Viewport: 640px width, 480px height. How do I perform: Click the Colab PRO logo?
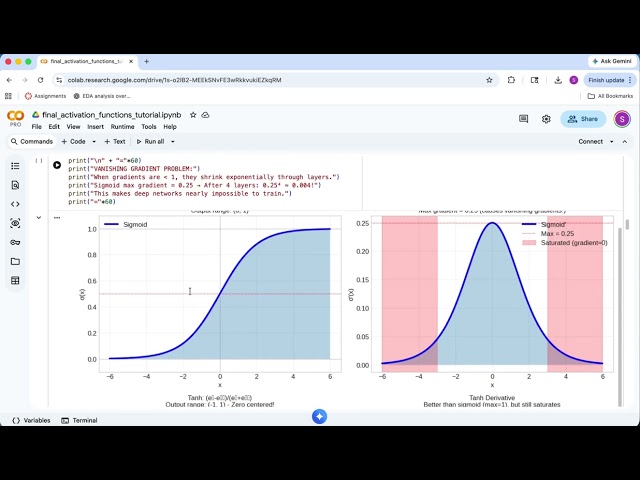click(16, 118)
